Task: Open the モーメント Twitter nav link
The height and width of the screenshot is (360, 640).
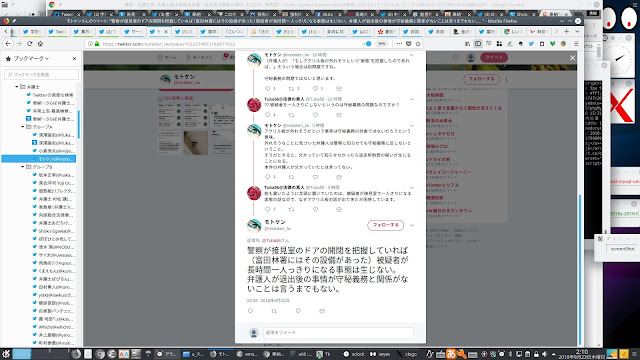Action: 199,58
